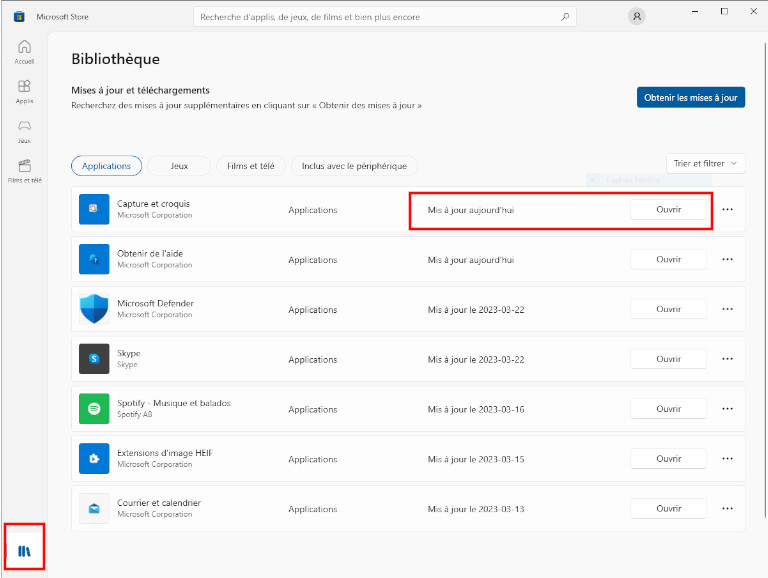Click the Microsoft Store logo icon
This screenshot has width=768, height=578.
pos(19,17)
